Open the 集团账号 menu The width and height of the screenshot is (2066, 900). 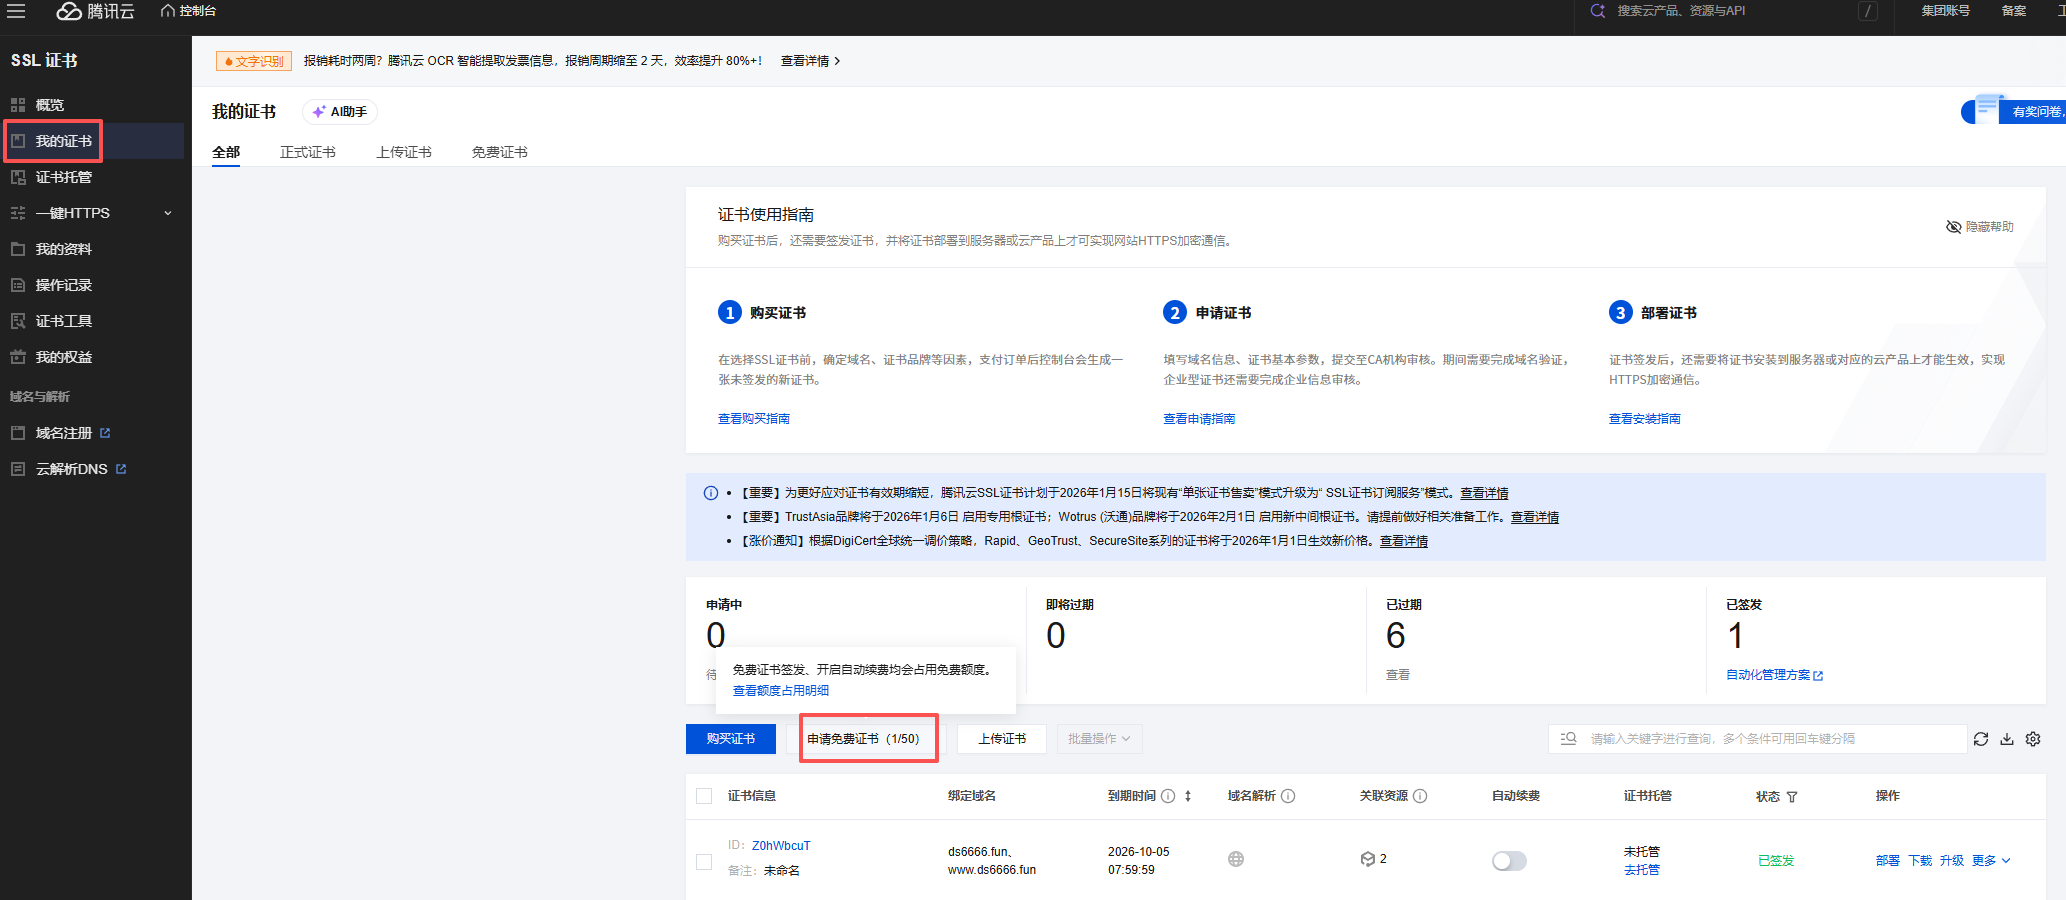click(x=1945, y=11)
